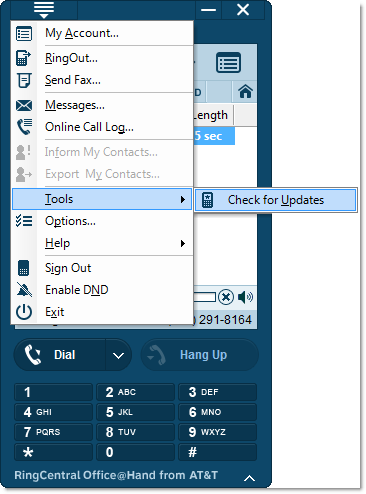Click the Enable DND muted bell icon

[x=24, y=290]
